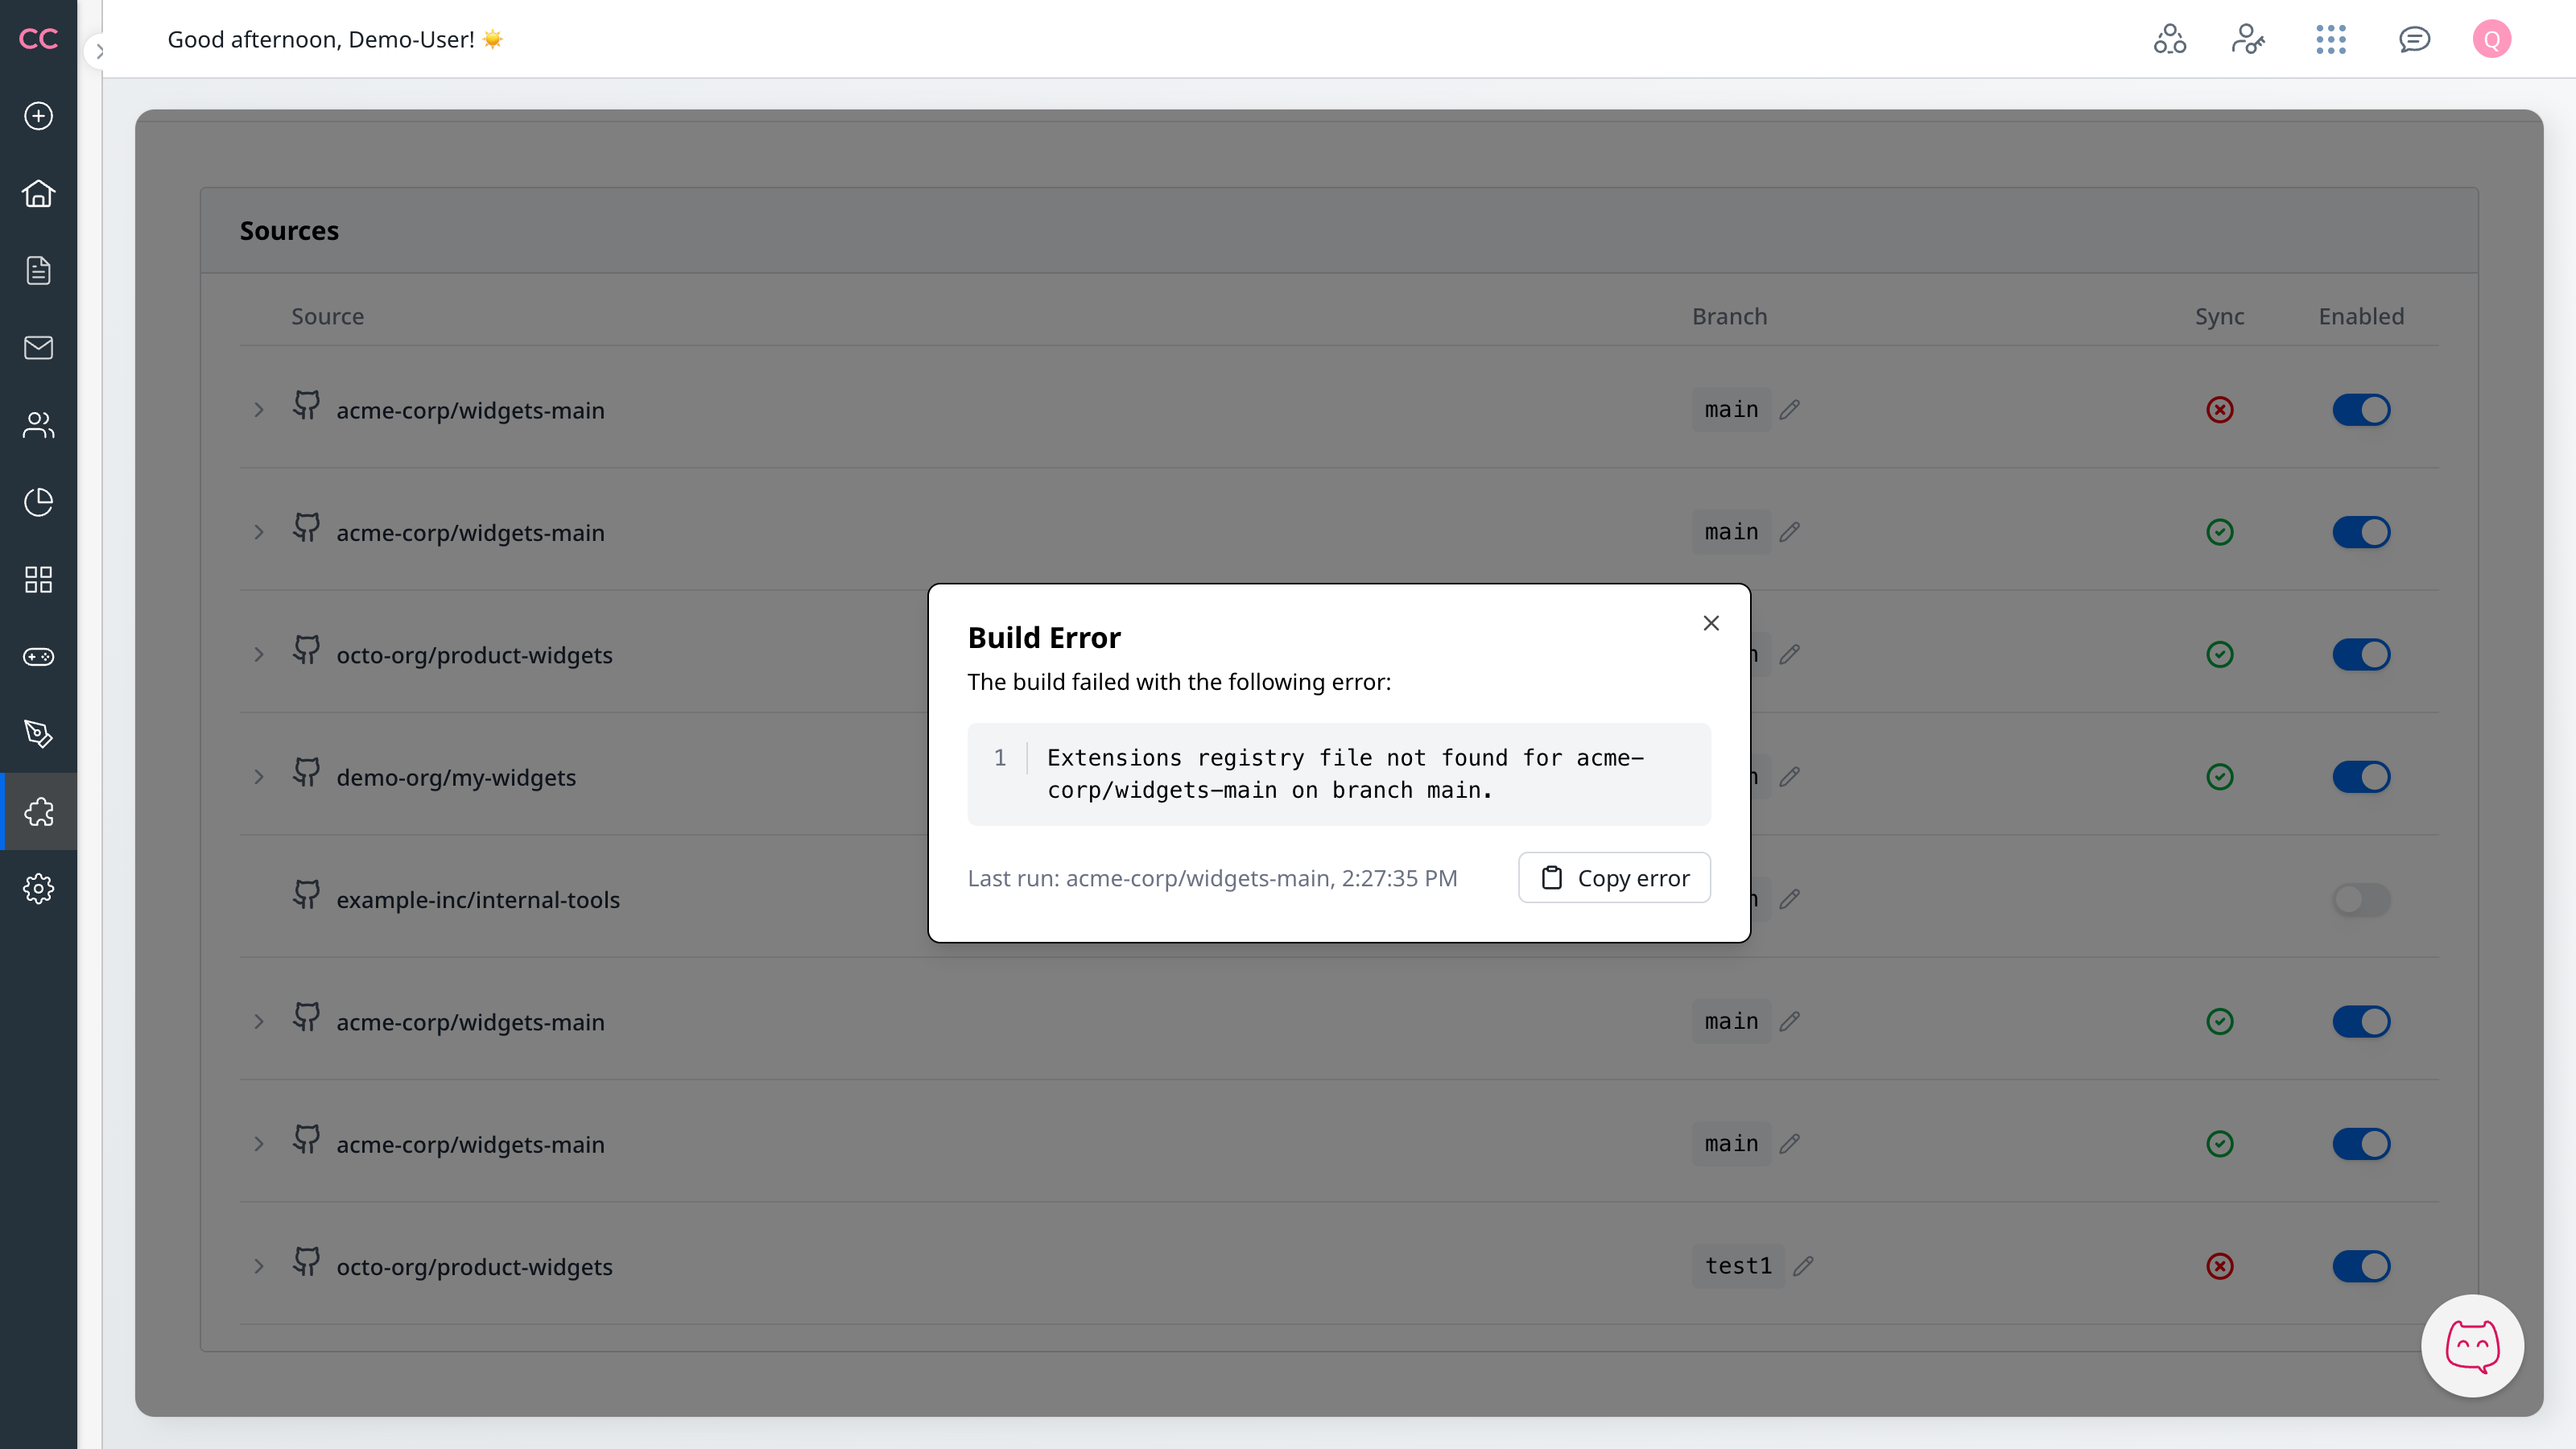Expand the demo-org/my-widgets source row

coord(259,777)
